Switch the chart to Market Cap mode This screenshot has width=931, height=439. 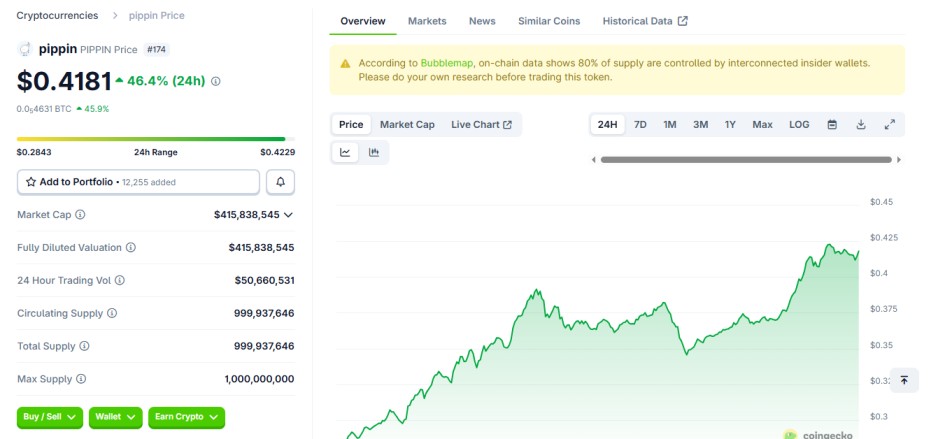point(407,125)
